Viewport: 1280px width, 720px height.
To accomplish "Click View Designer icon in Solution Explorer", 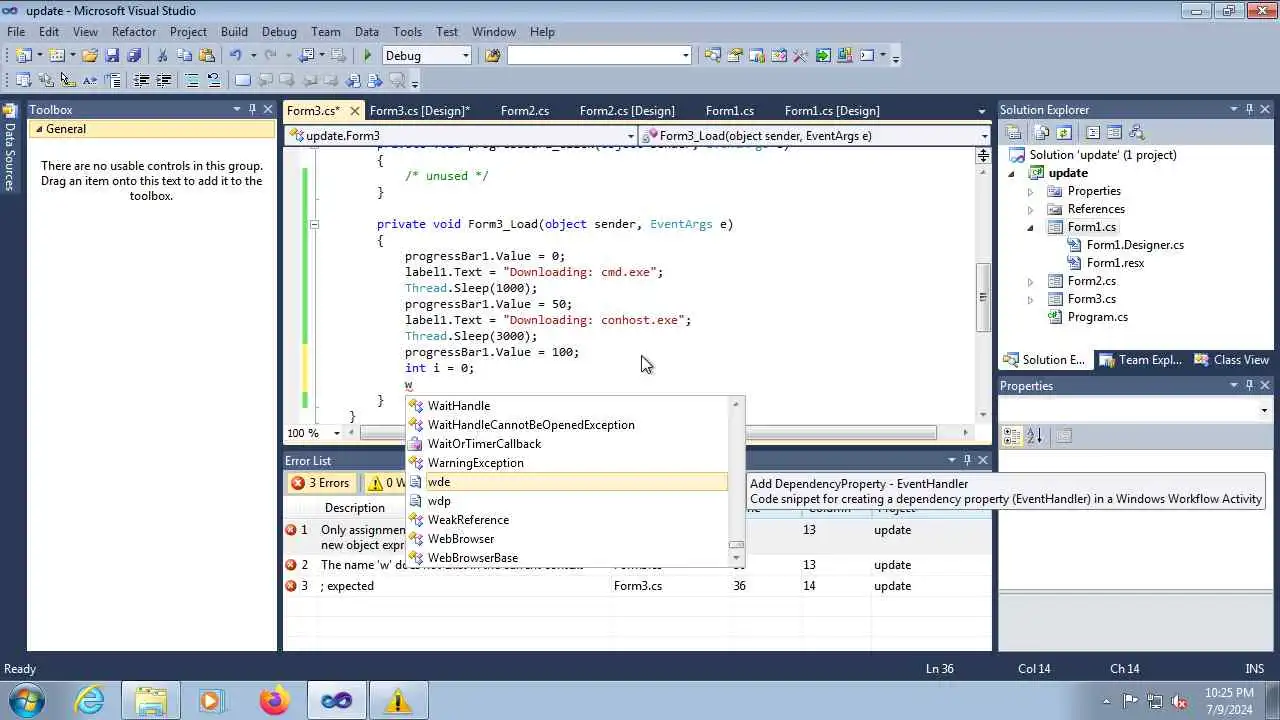I will [x=1114, y=133].
